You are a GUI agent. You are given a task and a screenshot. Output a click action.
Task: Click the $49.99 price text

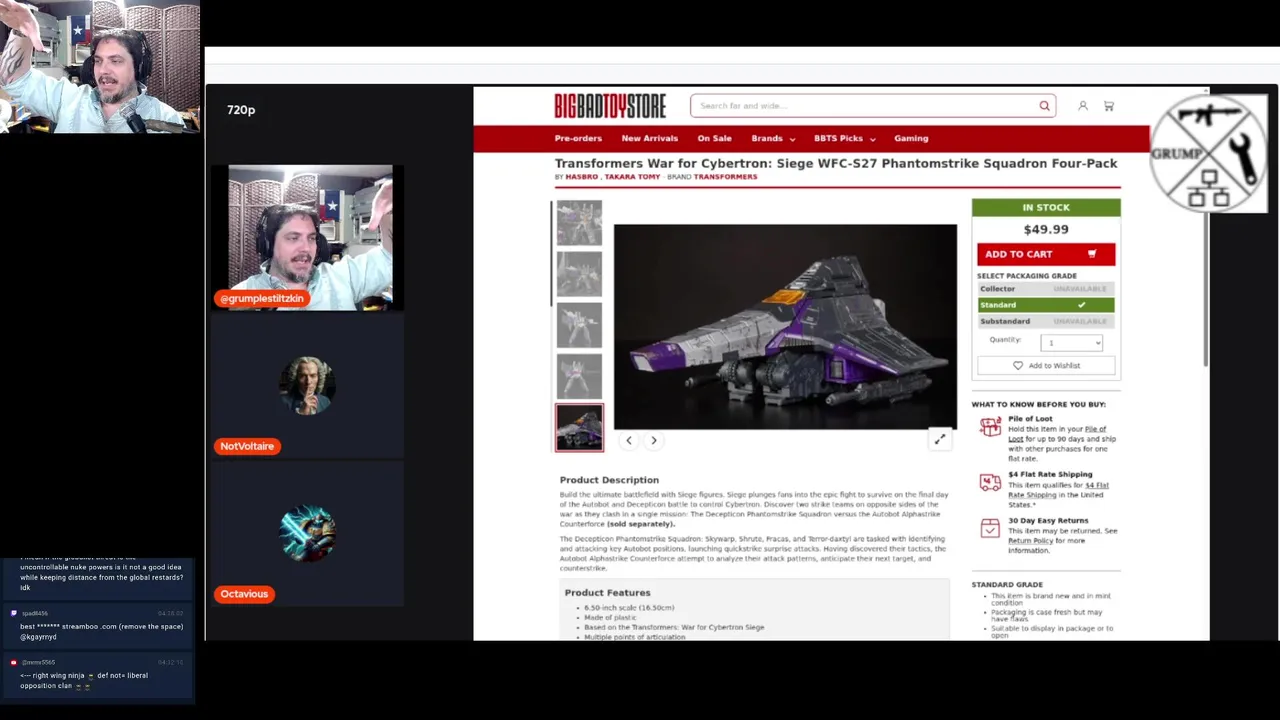click(1046, 230)
